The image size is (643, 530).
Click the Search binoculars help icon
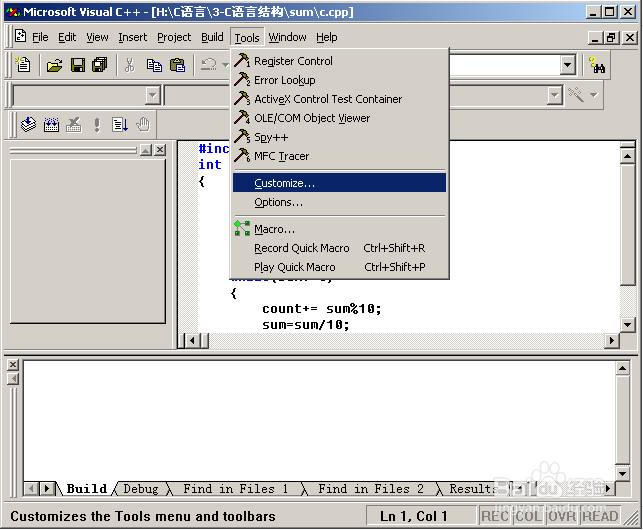[597, 65]
